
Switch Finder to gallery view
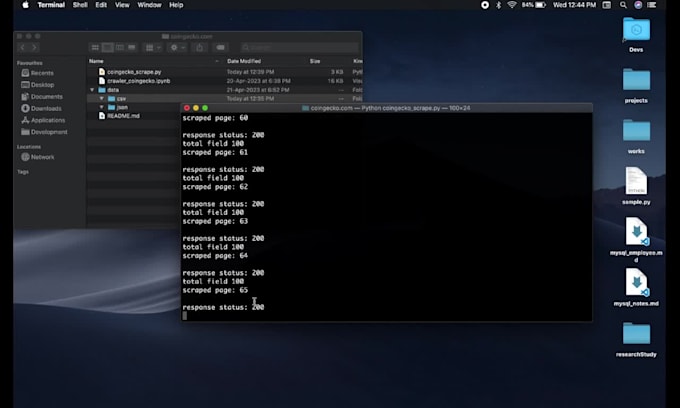[x=132, y=47]
